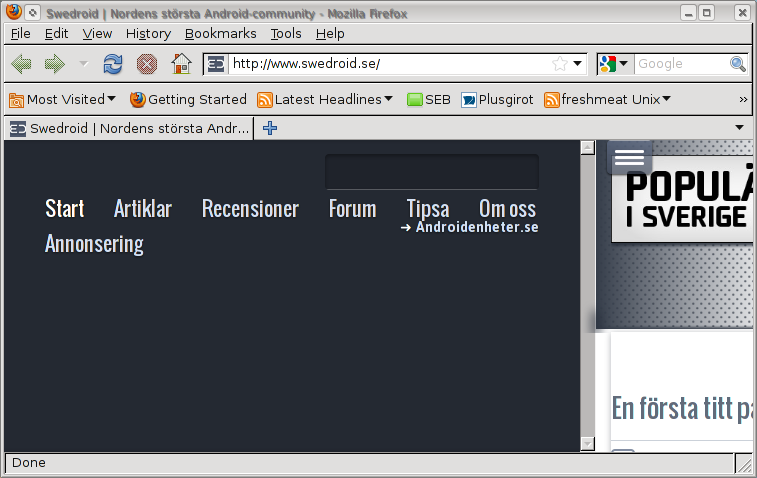
Task: Open the File menu
Action: click(20, 34)
